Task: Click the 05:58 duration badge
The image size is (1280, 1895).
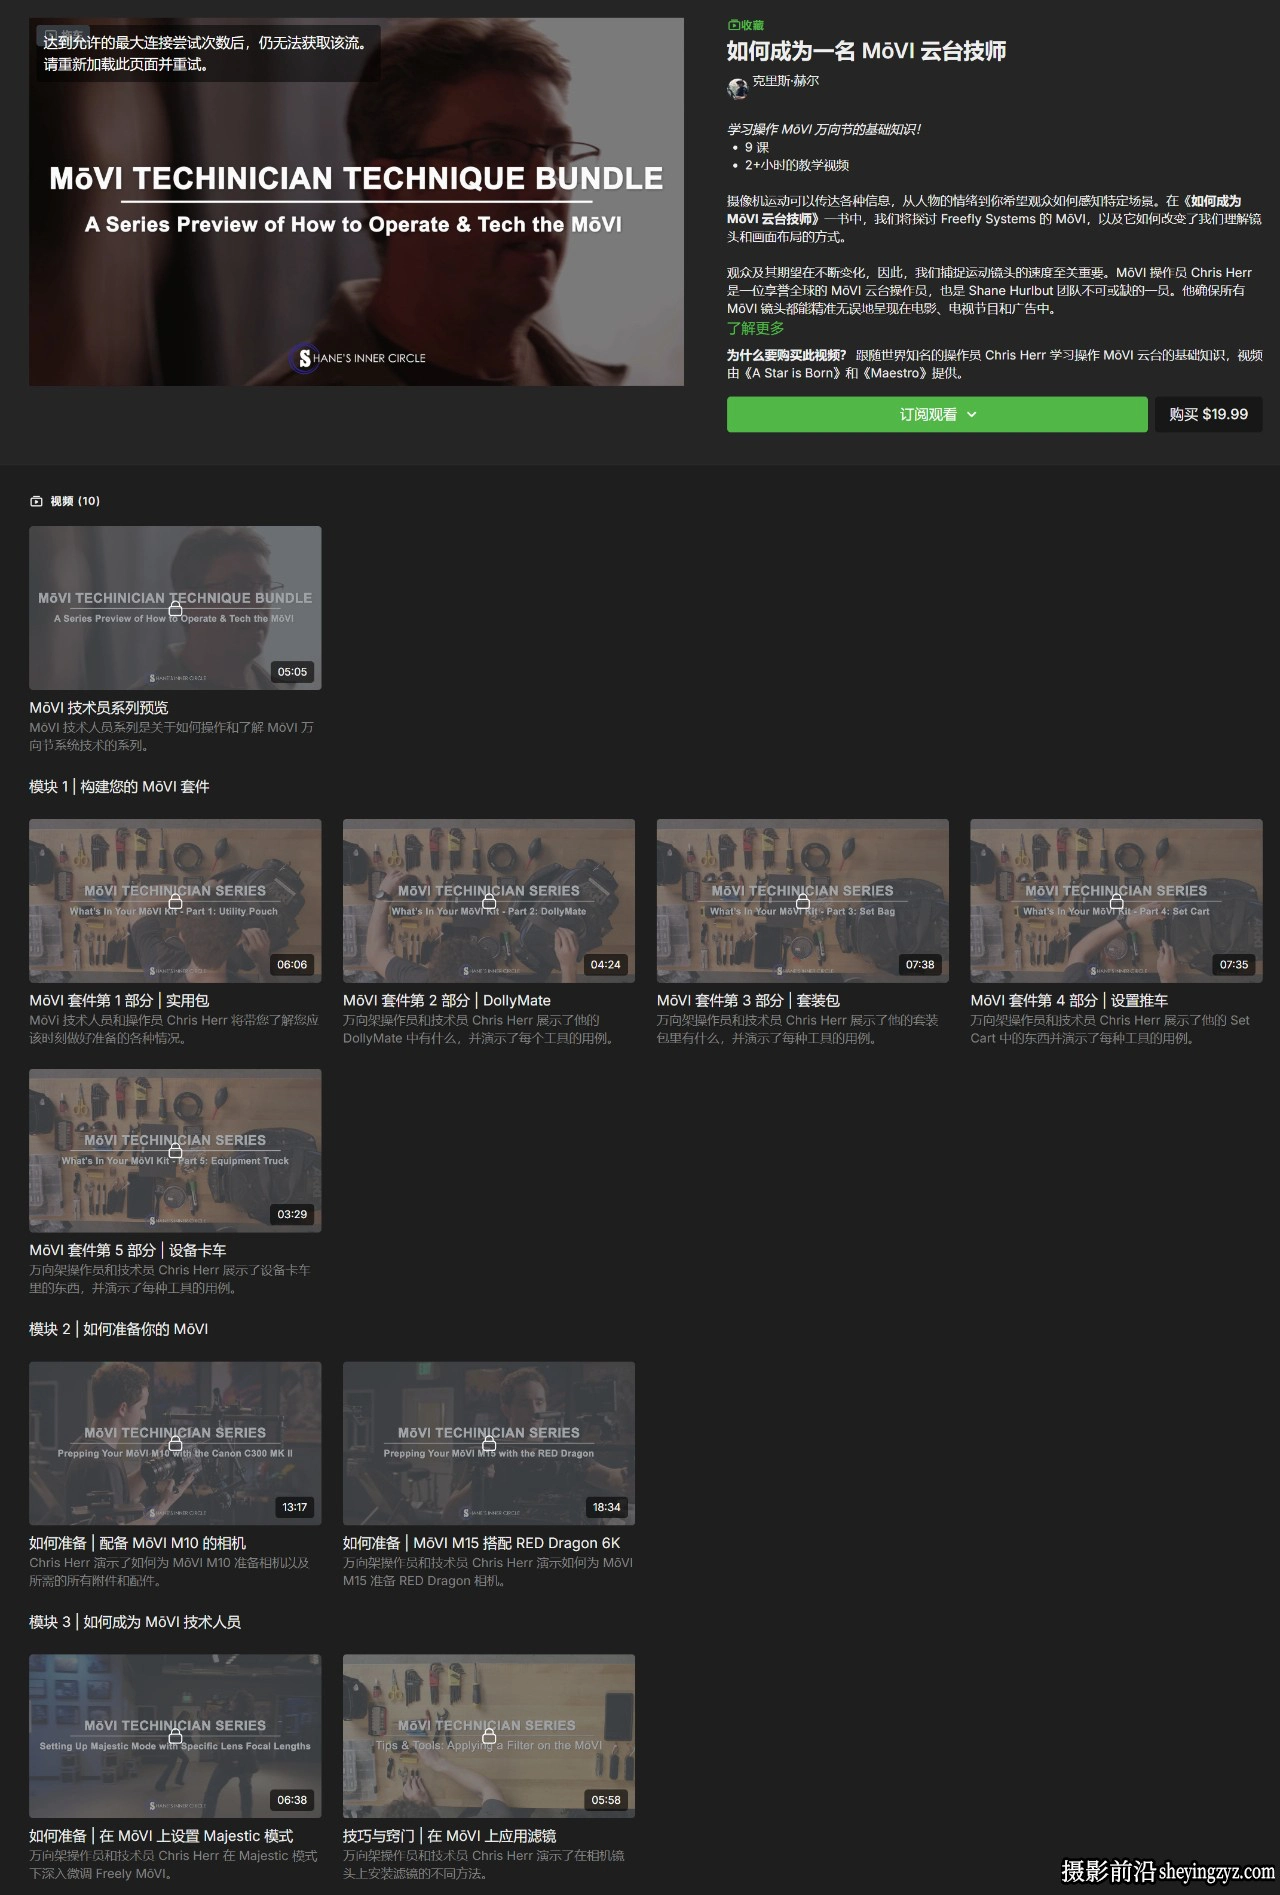Action: (606, 1801)
